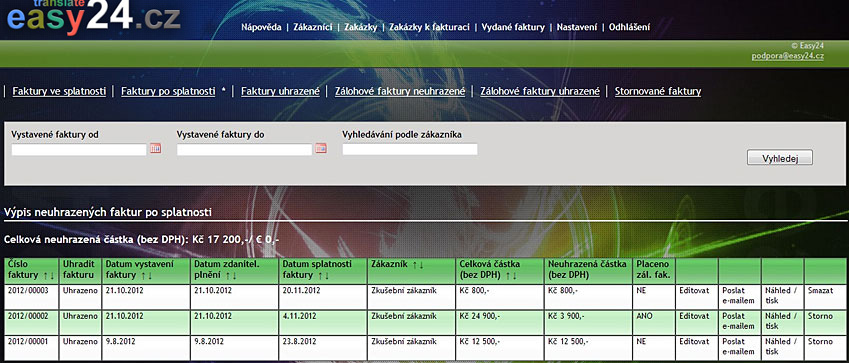The height and width of the screenshot is (363, 849).
Task: Open calendar picker for Vystavené faktury od
Action: pos(155,148)
